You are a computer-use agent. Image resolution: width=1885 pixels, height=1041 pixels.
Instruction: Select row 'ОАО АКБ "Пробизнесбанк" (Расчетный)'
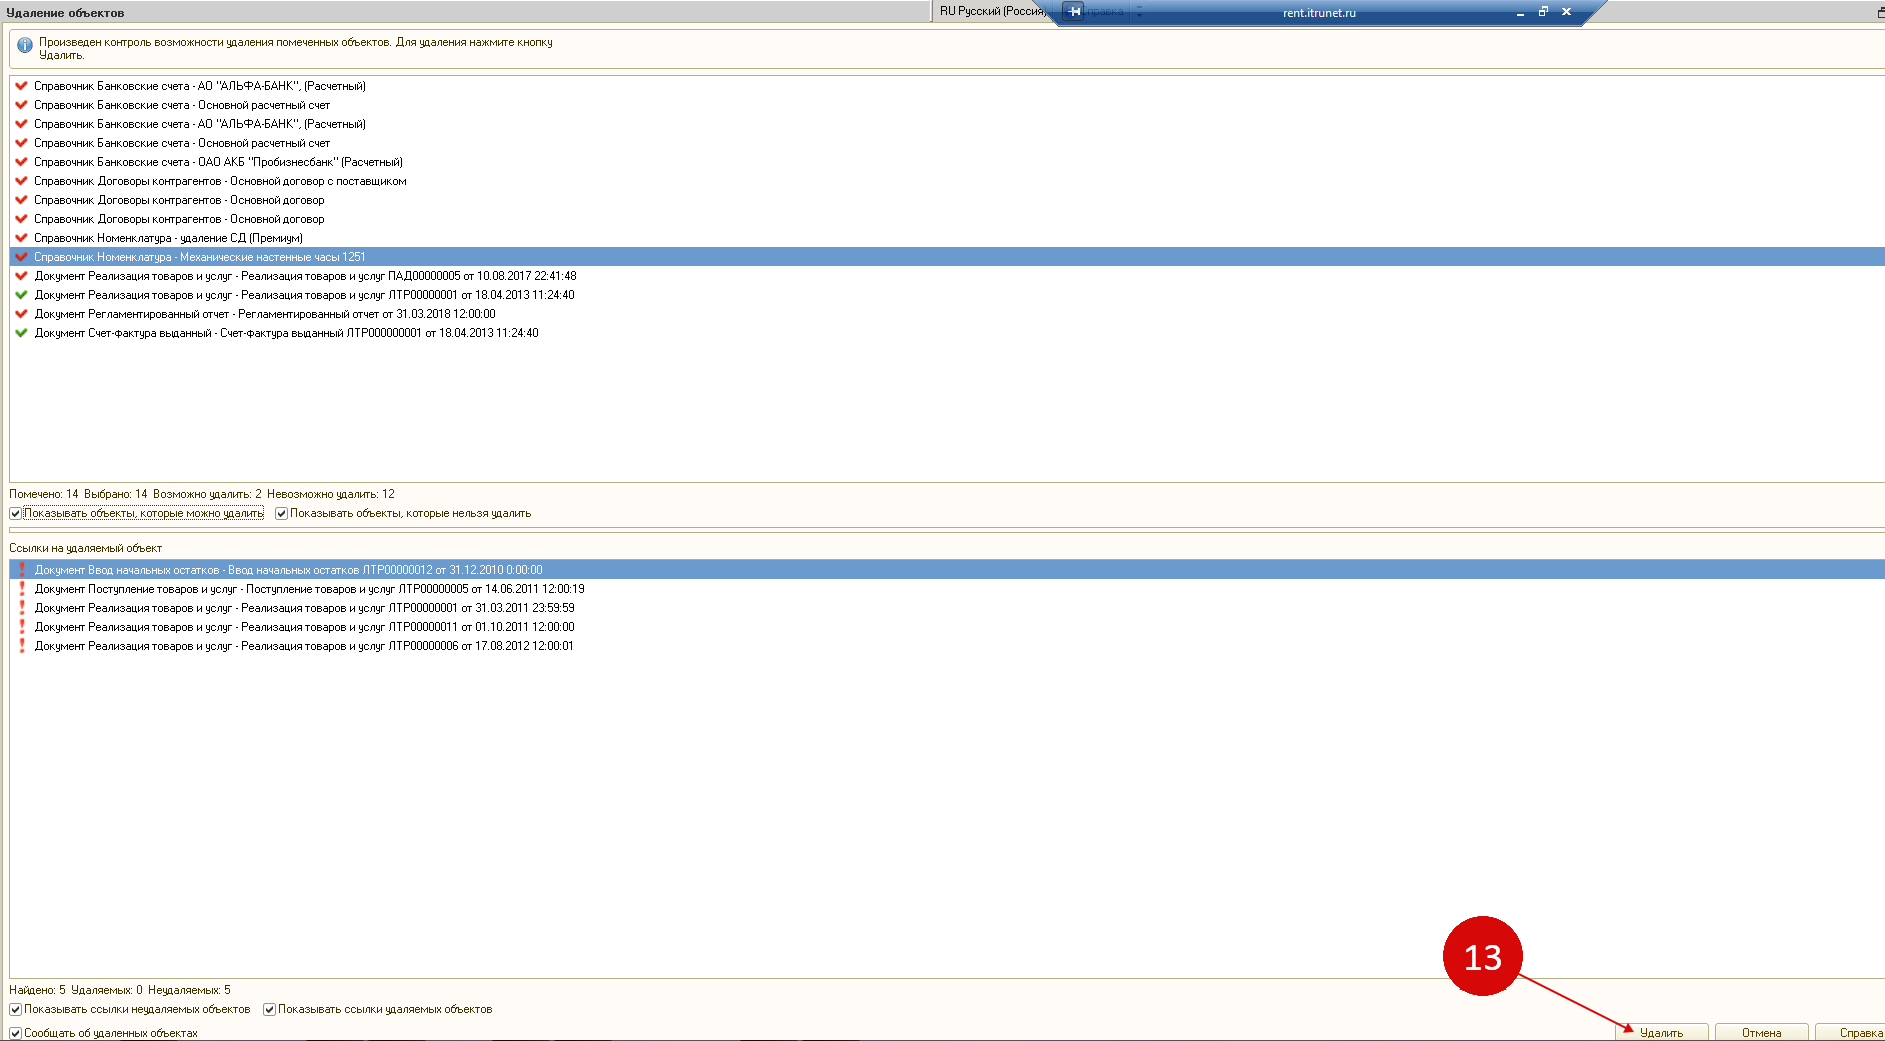[x=947, y=162]
